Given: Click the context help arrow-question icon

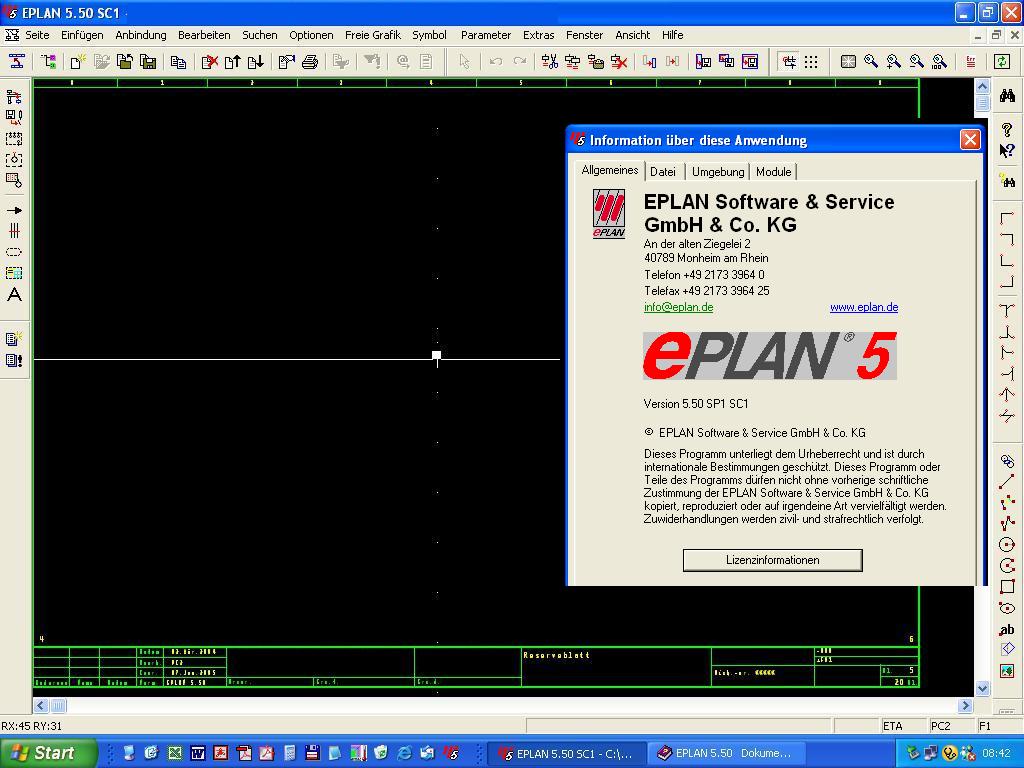Looking at the screenshot, I should 1007,151.
